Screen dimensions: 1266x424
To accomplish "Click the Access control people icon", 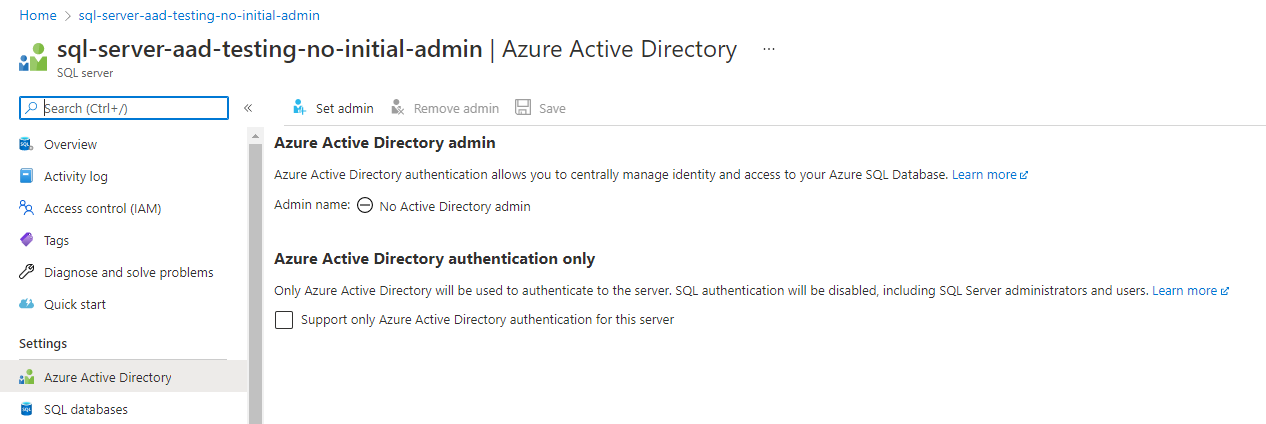I will (27, 209).
